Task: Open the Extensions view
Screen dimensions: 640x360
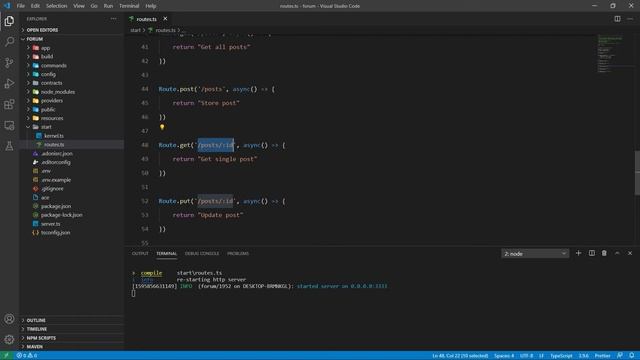Action: pyautogui.click(x=9, y=104)
